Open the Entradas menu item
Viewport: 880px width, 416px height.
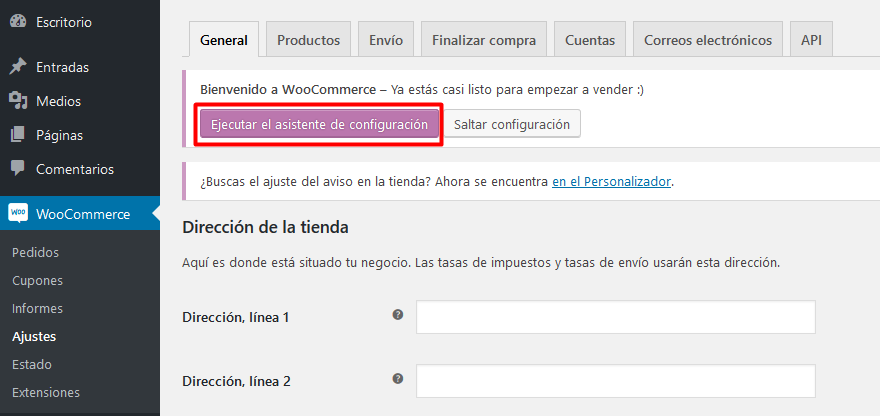click(80, 67)
